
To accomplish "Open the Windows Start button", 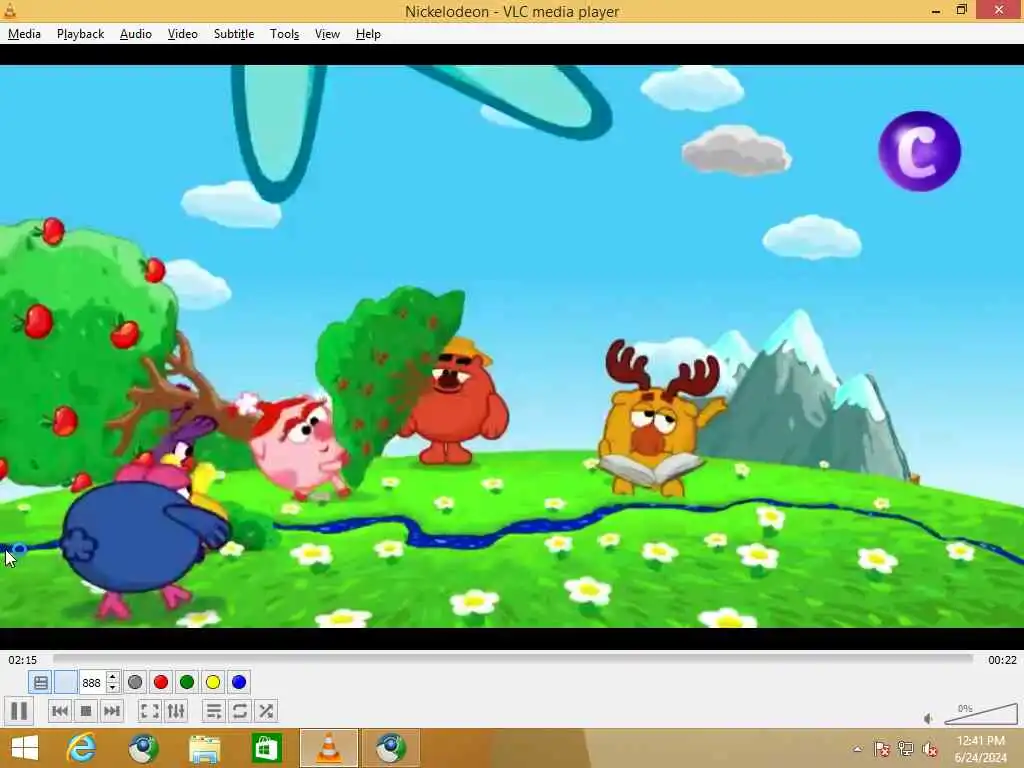I will [x=25, y=748].
